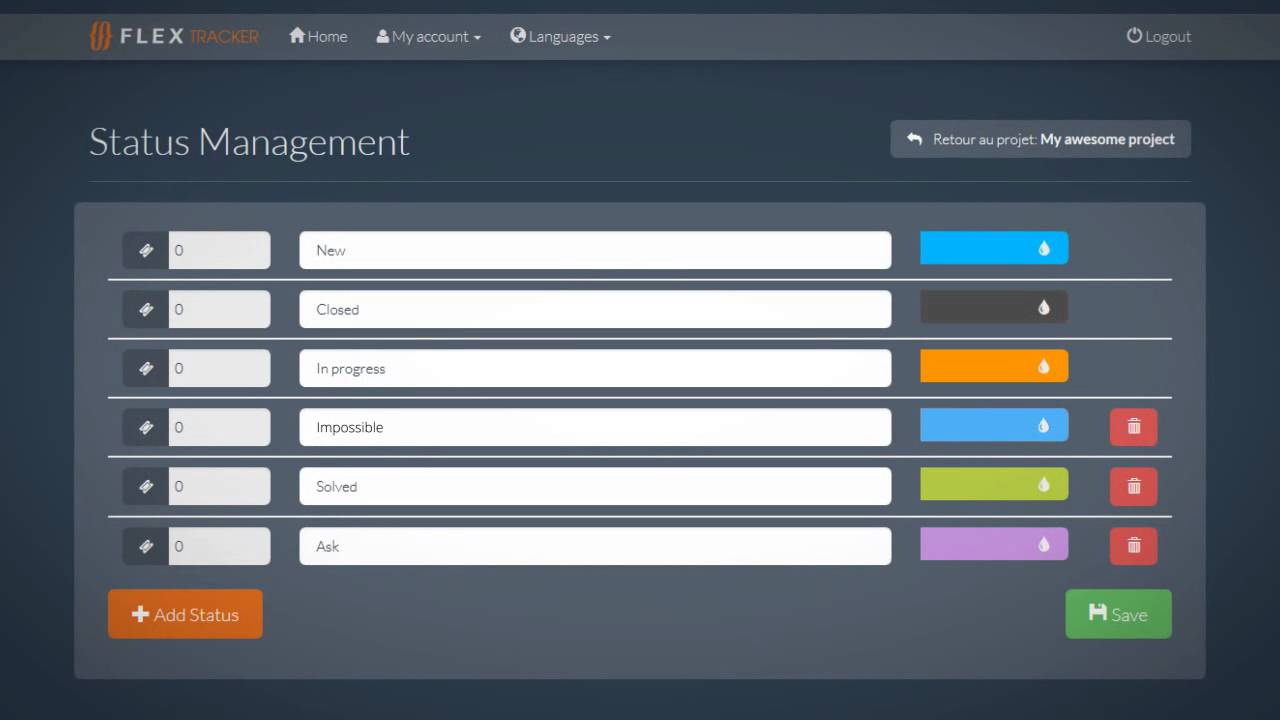Open the color picker for New status
This screenshot has width=1280, height=720.
coord(994,248)
